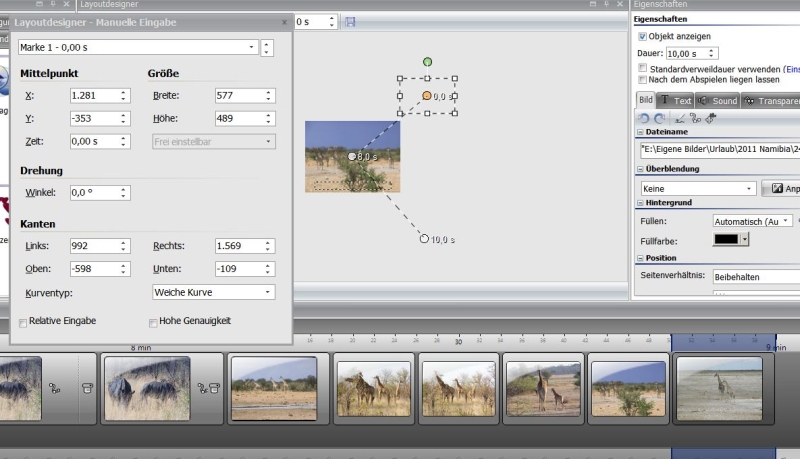Click the Anpassen button next to Überblendung
This screenshot has height=459, width=800.
pos(782,188)
